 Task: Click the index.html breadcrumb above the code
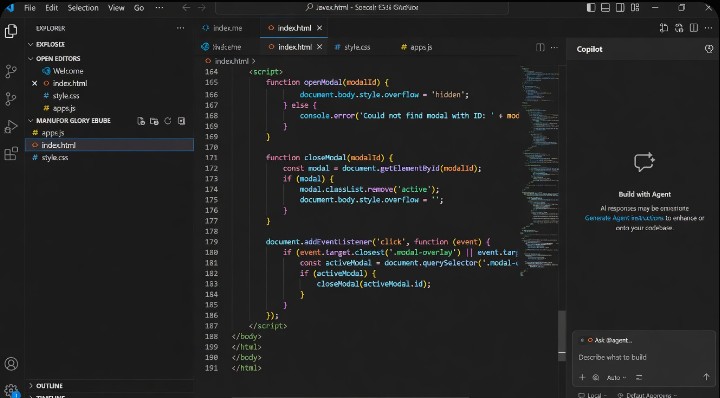click(231, 61)
